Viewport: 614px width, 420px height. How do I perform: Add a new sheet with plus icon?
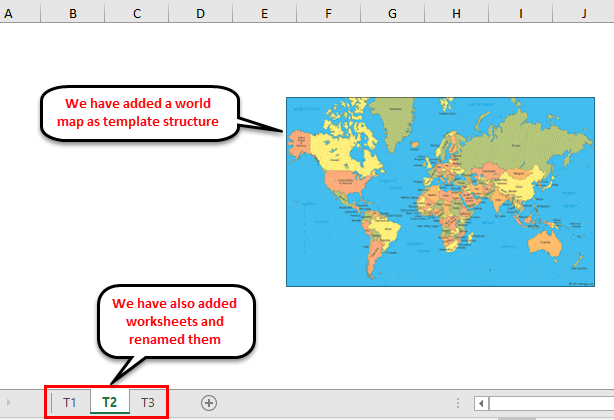[209, 403]
